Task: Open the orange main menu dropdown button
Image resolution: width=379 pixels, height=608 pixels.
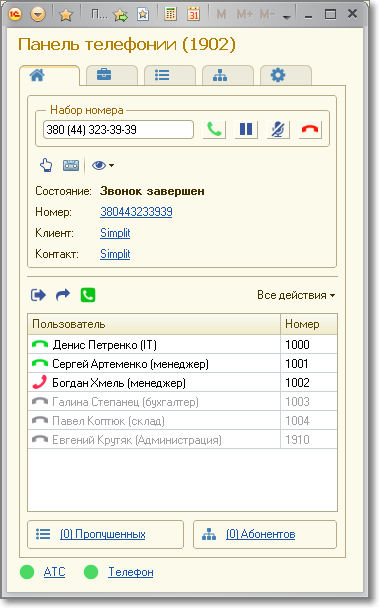Action: click(x=38, y=15)
